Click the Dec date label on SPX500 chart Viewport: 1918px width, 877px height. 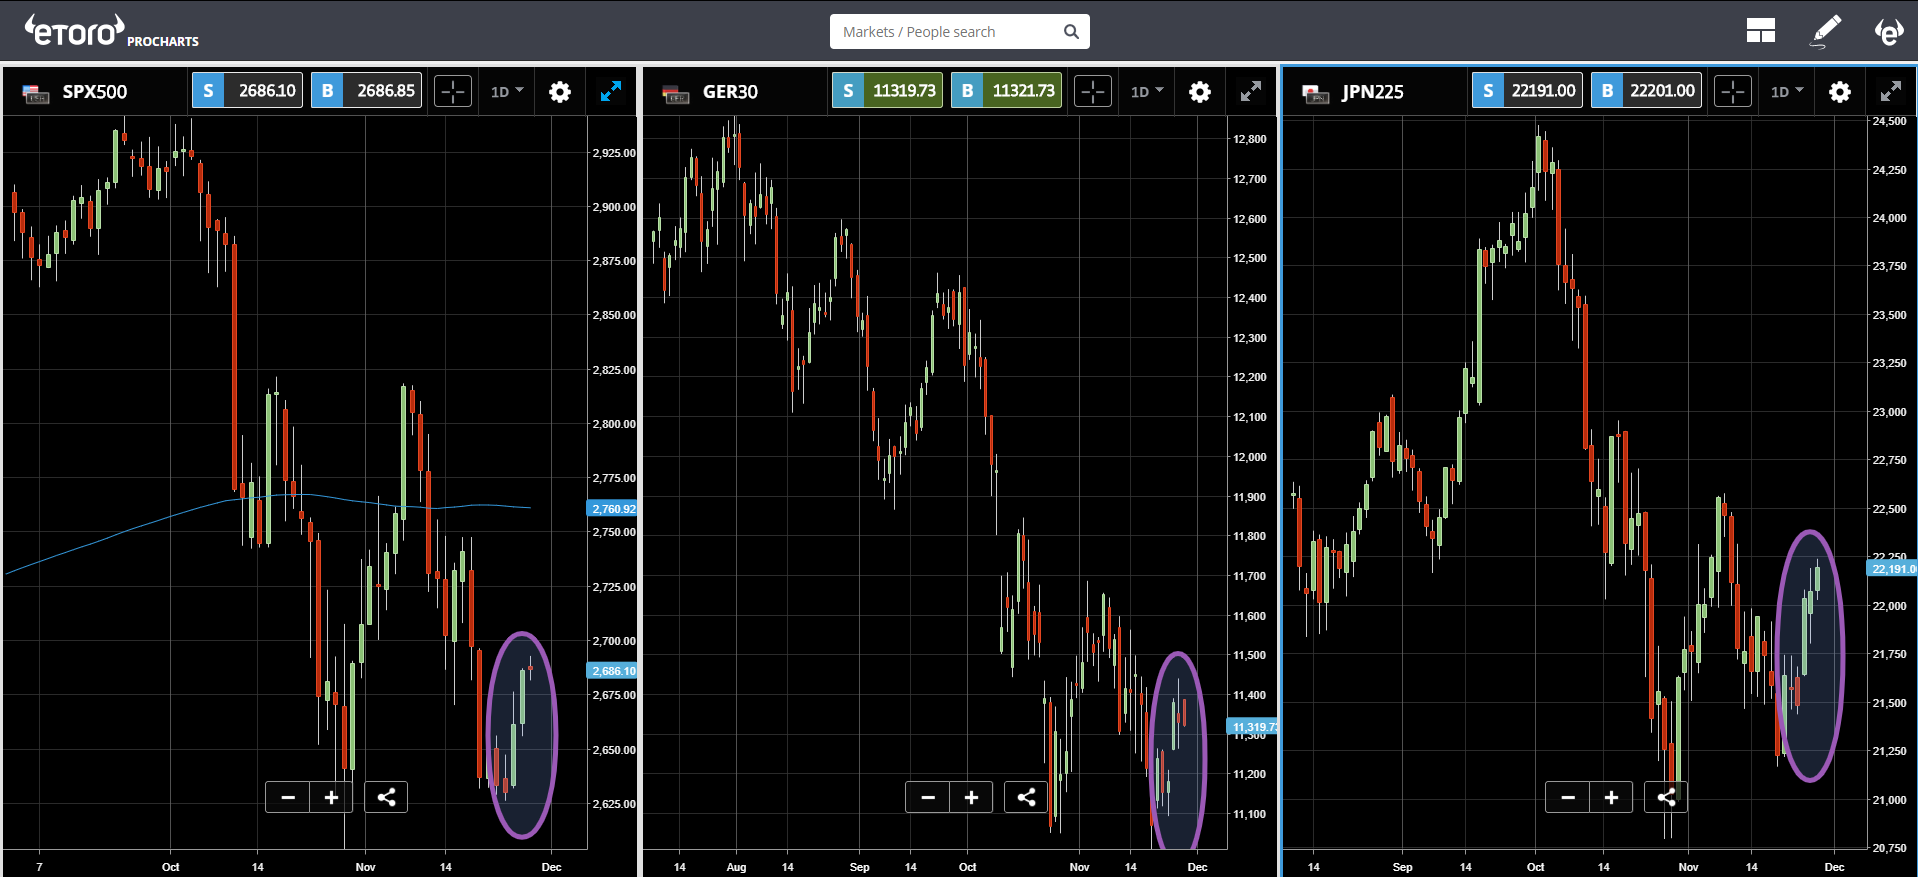coord(551,867)
